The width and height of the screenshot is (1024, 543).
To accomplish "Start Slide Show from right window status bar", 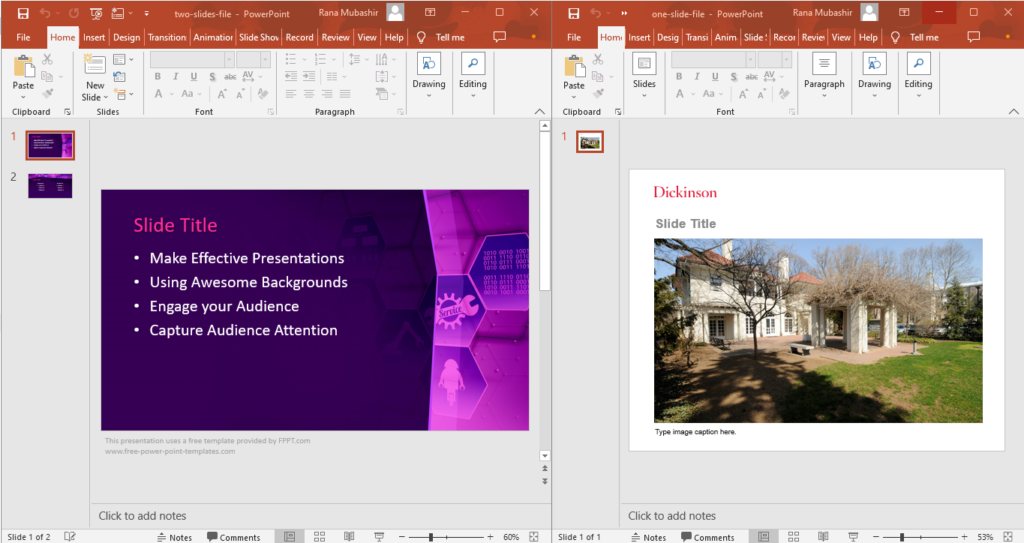I will tap(853, 537).
